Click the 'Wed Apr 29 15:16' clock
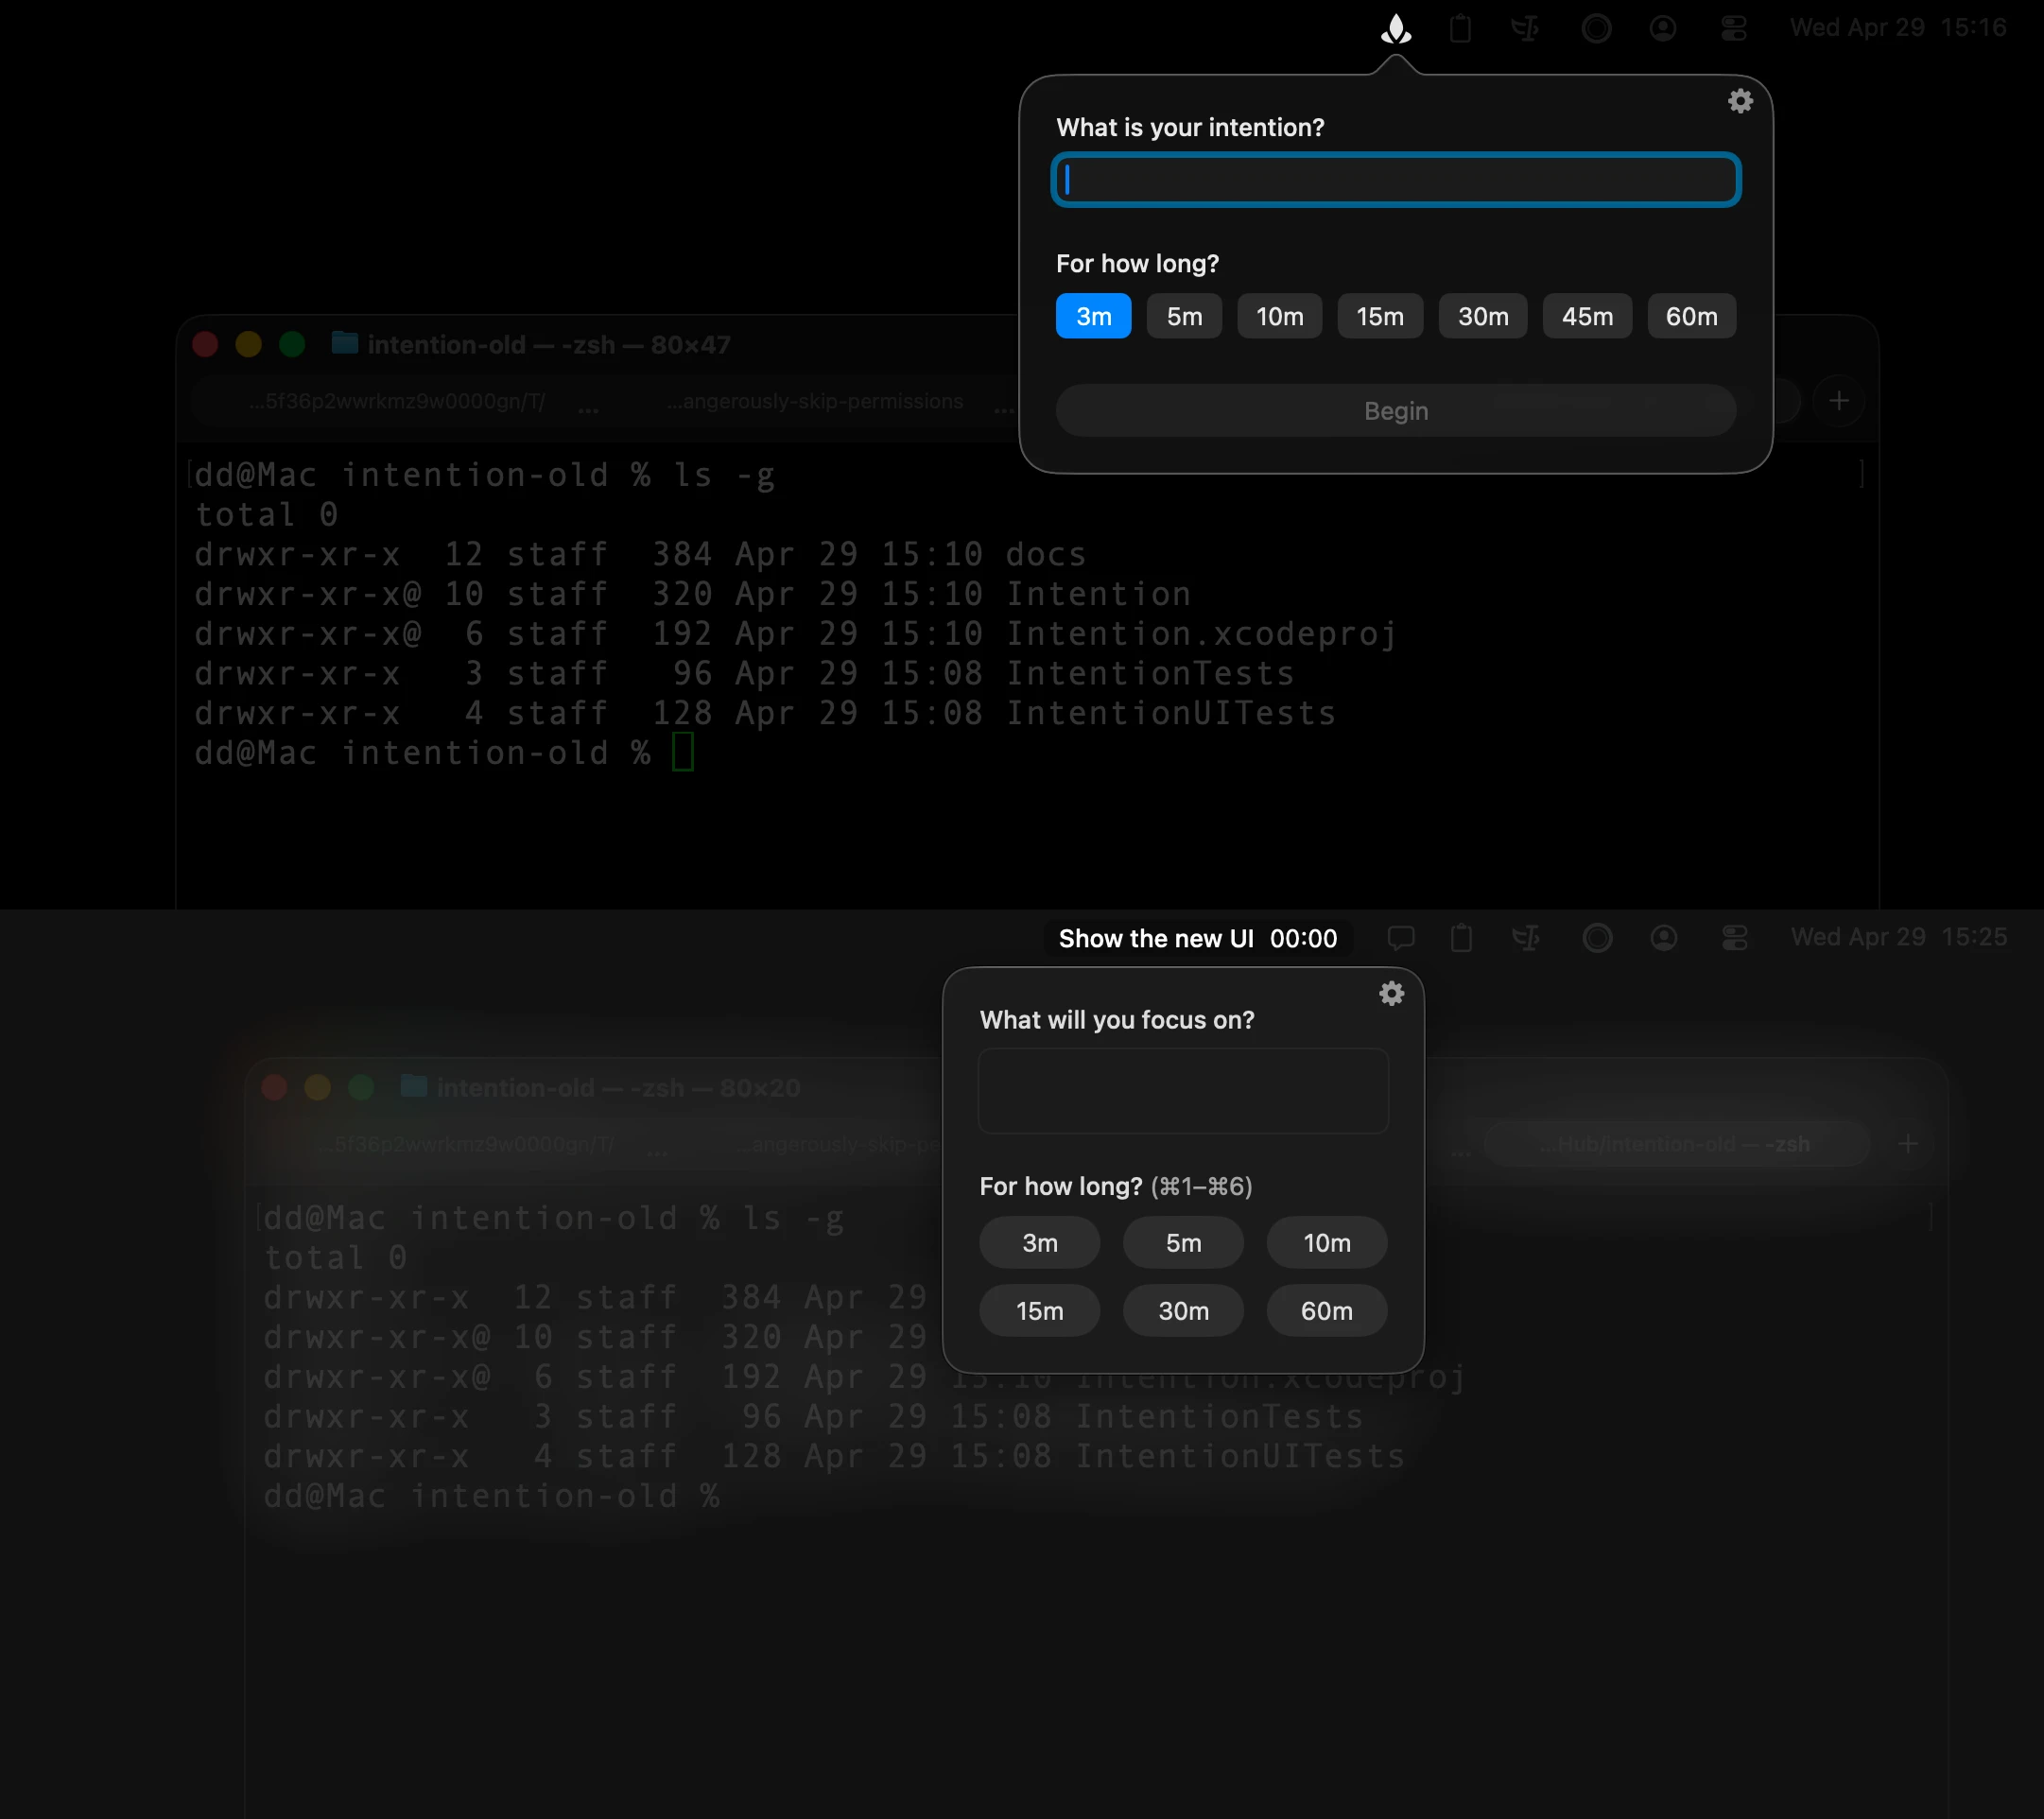 click(1897, 28)
